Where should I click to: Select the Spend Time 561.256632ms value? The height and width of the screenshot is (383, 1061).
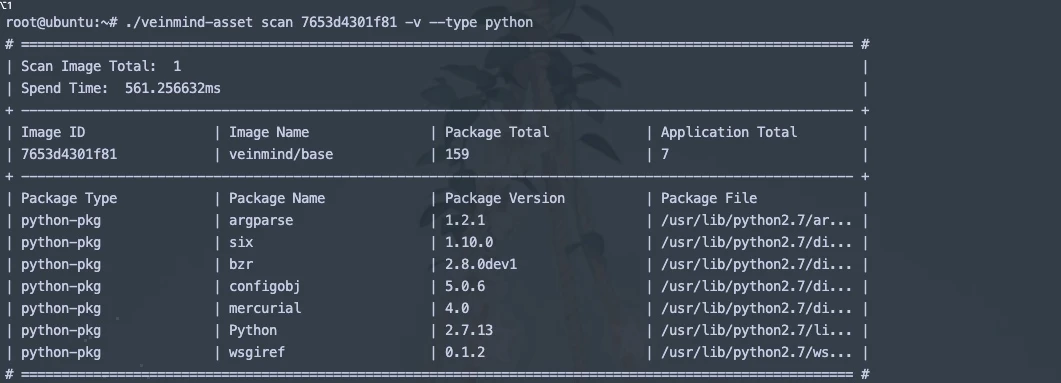173,89
